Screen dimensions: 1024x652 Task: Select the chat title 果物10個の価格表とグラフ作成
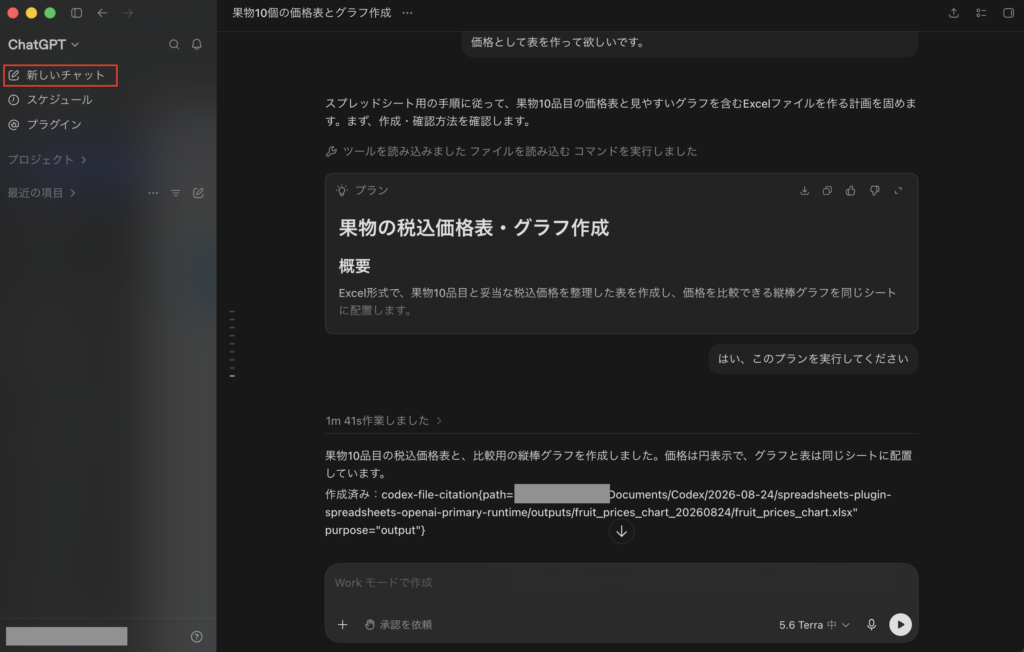[312, 13]
